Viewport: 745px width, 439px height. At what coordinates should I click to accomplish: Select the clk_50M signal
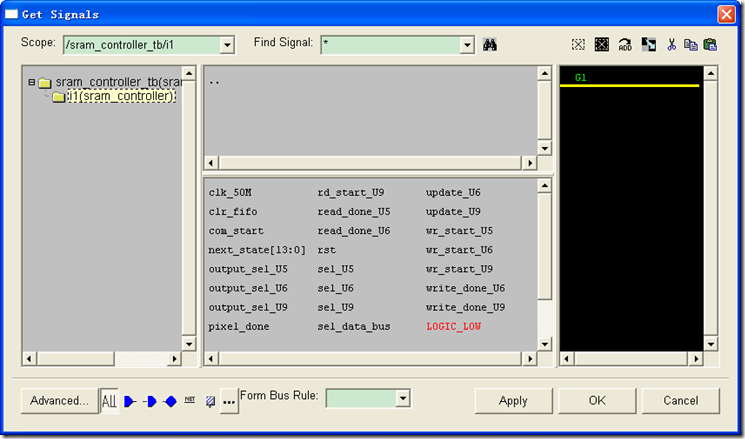tap(230, 192)
